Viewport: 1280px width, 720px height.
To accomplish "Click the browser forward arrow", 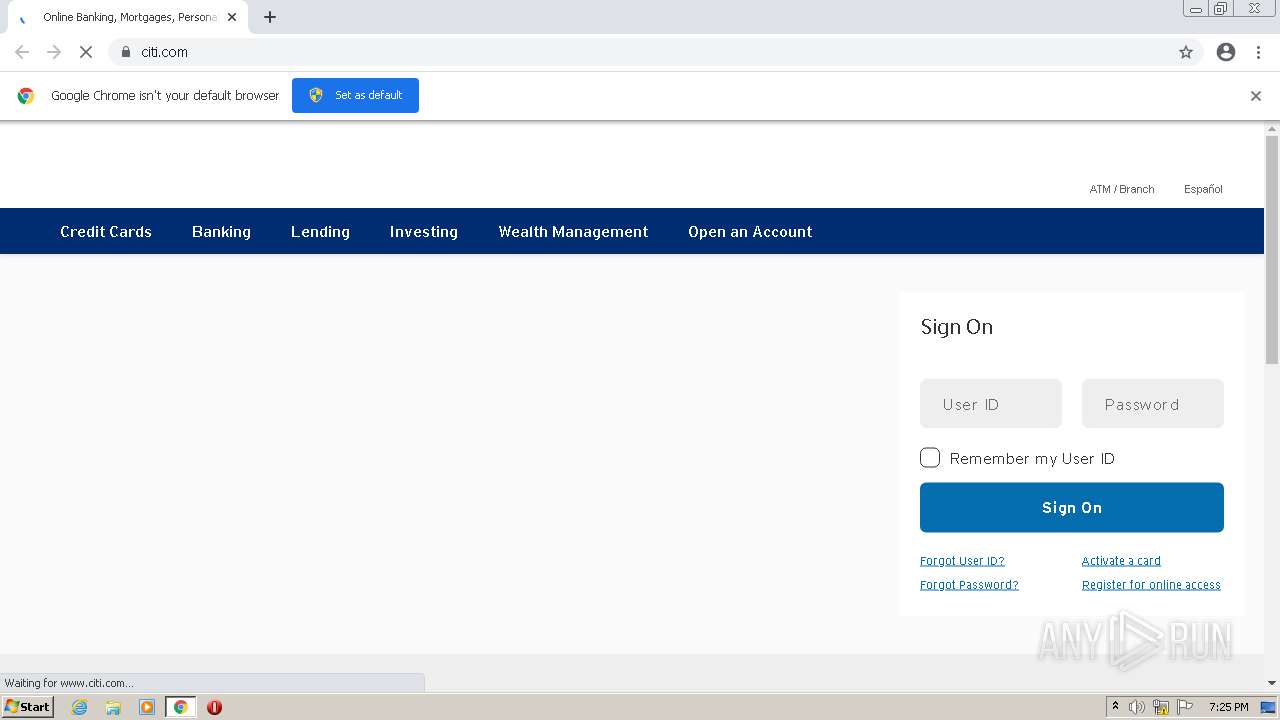I will (54, 52).
